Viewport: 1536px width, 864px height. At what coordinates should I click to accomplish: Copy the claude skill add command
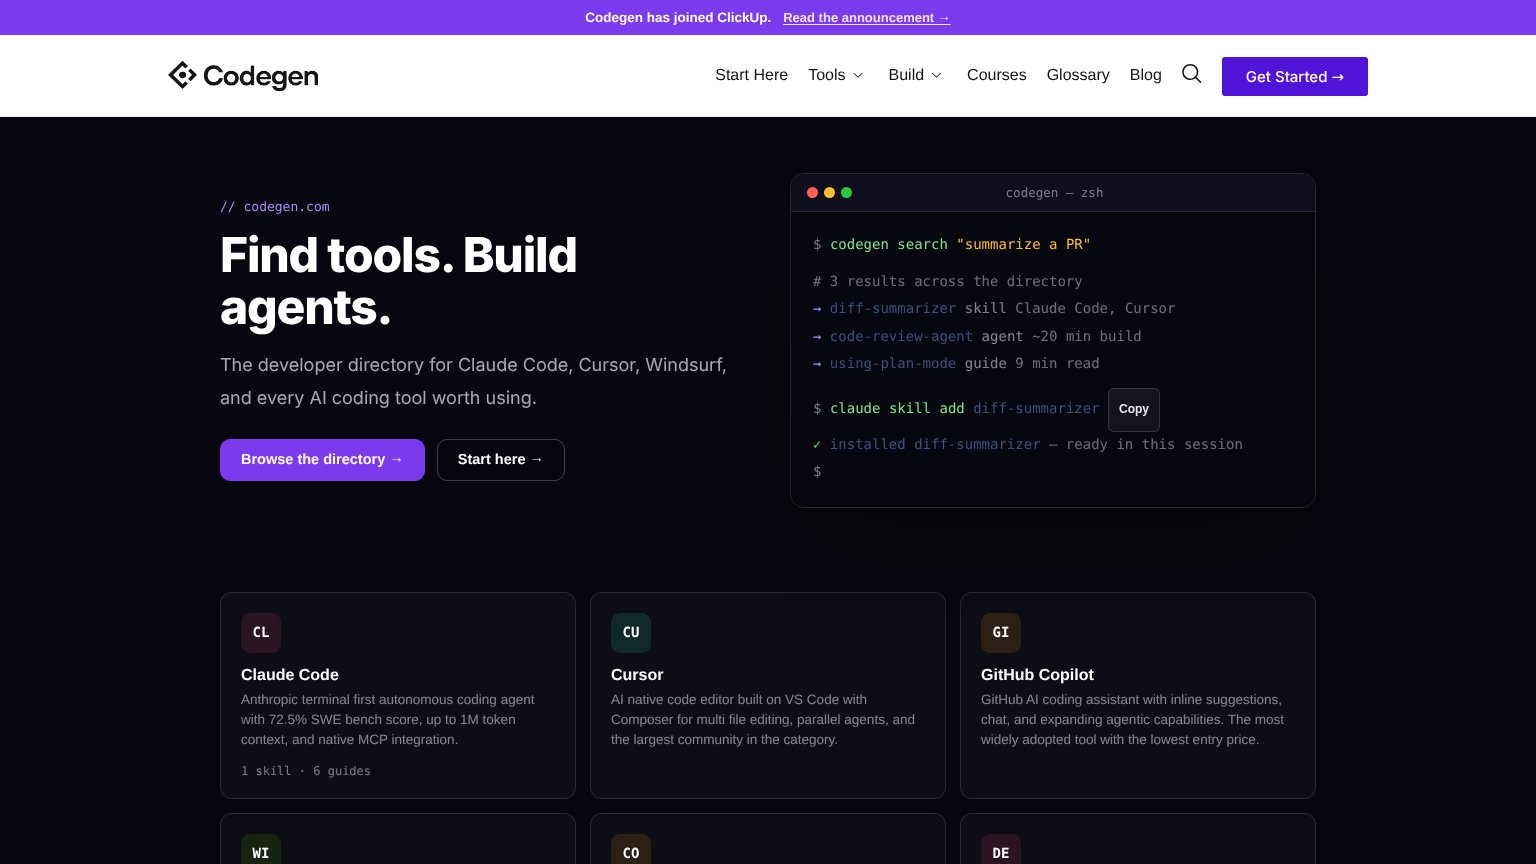click(x=1134, y=409)
